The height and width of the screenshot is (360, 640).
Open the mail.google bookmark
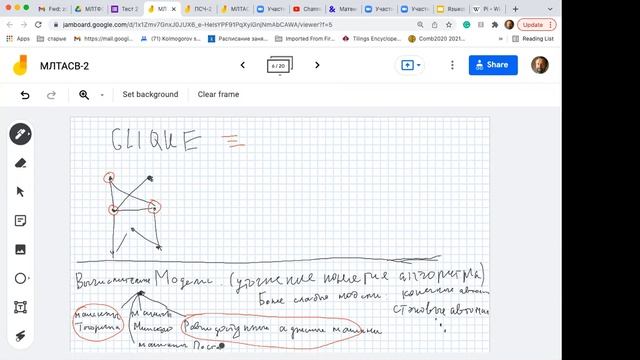(103, 39)
